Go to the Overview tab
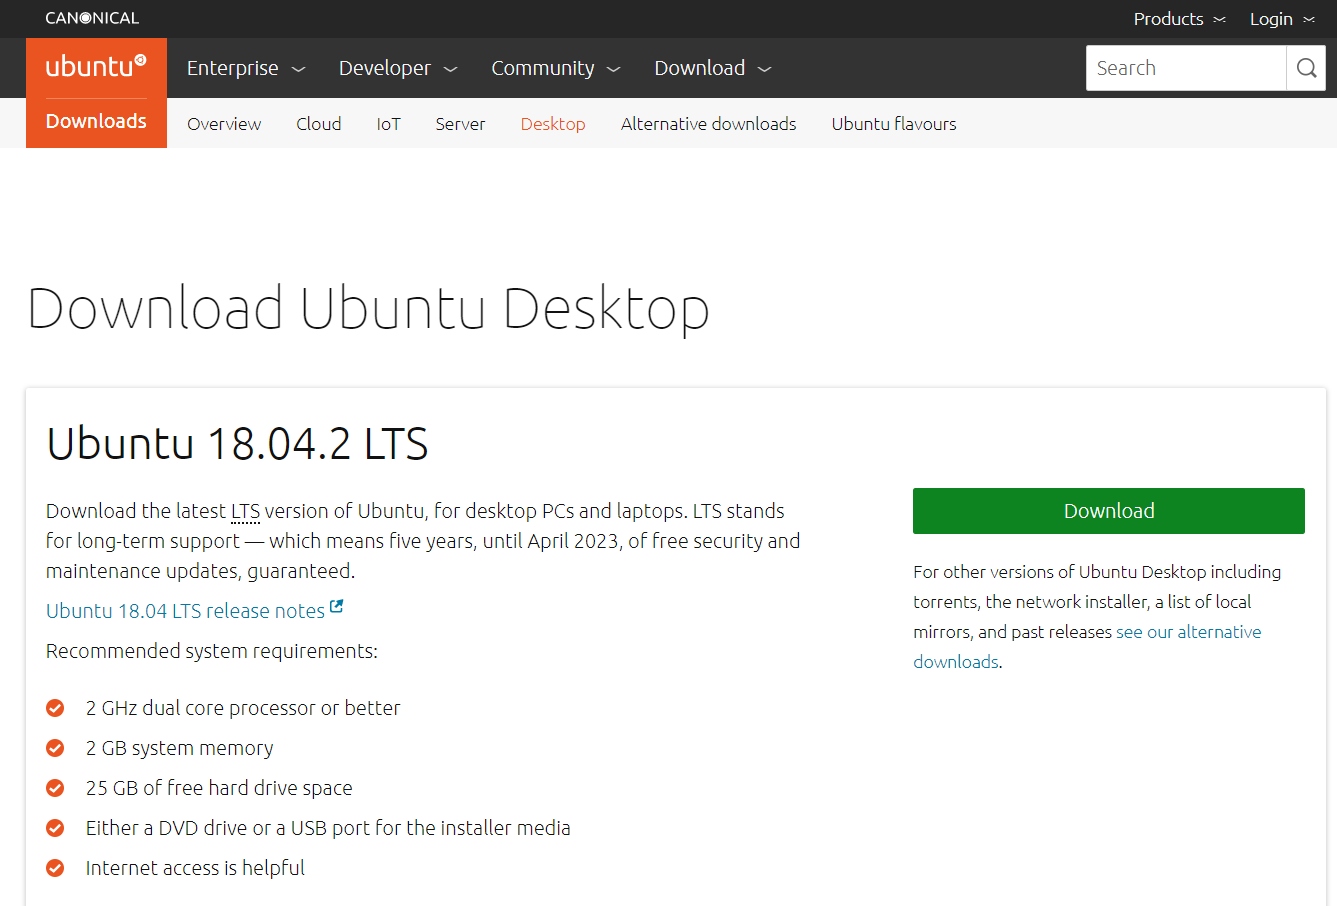Viewport: 1337px width, 906px height. pyautogui.click(x=224, y=124)
